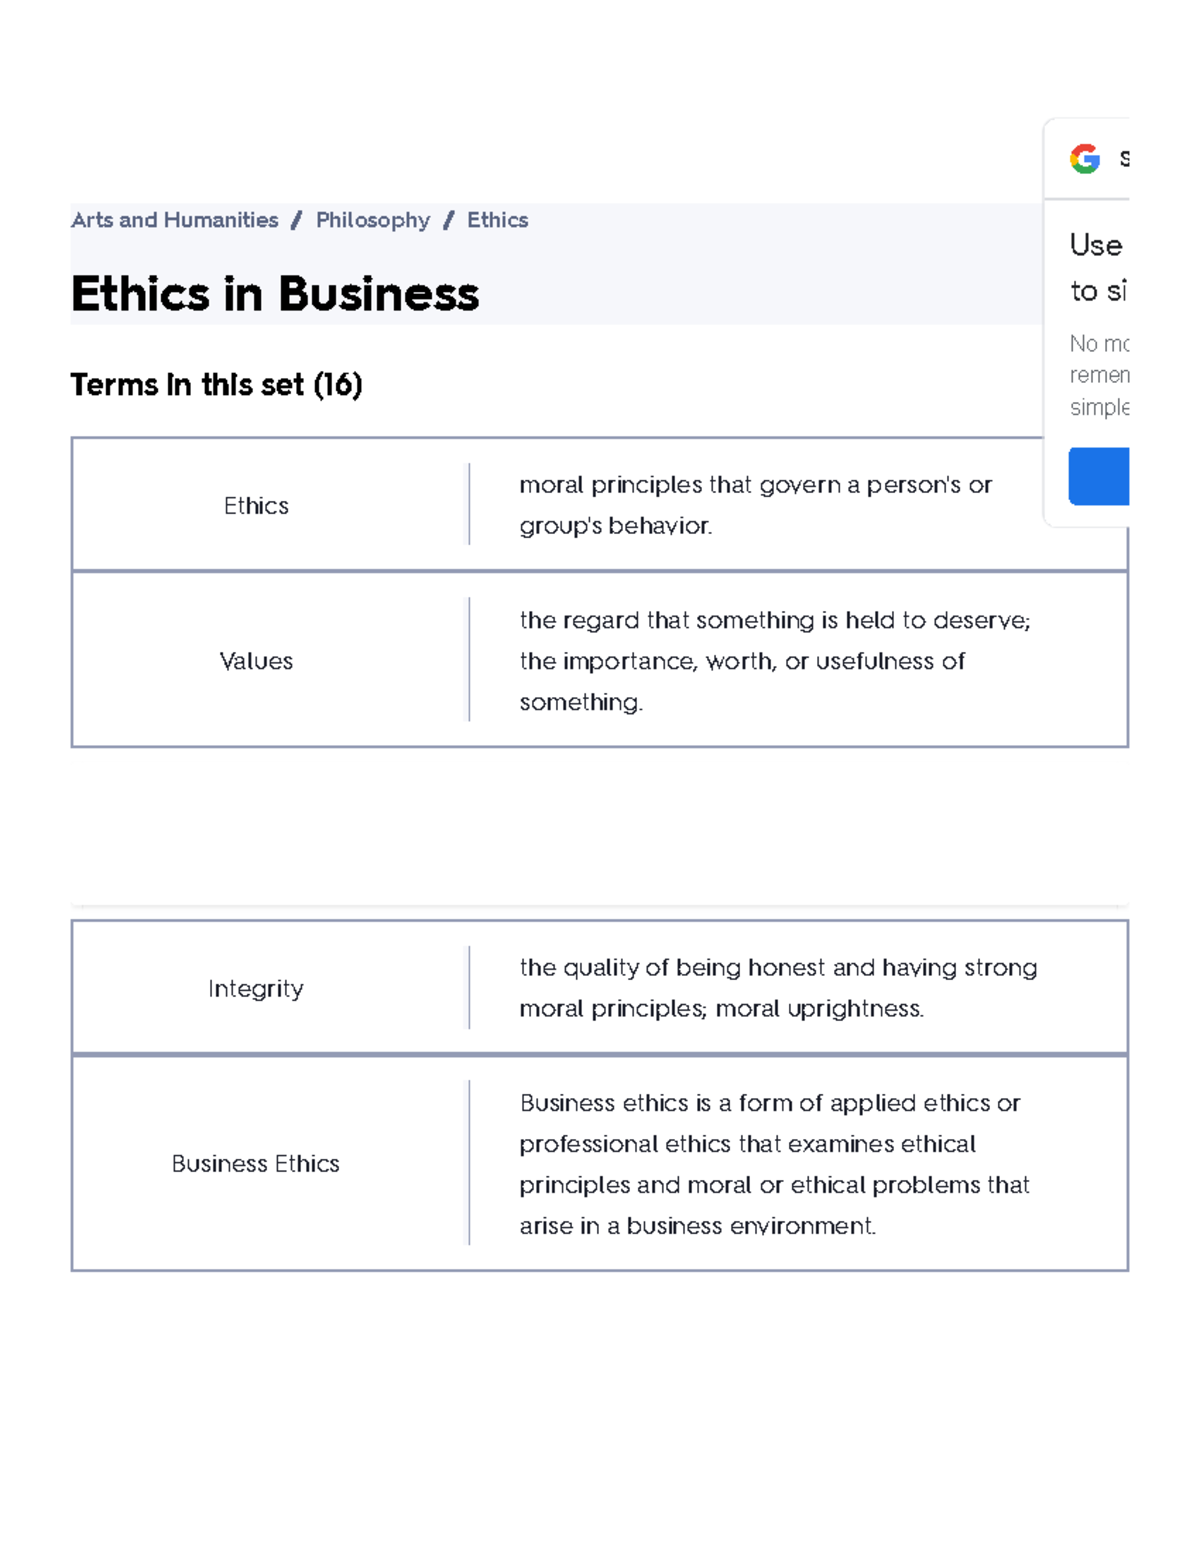Click the term label Values
This screenshot has height=1553, width=1200.
point(256,661)
